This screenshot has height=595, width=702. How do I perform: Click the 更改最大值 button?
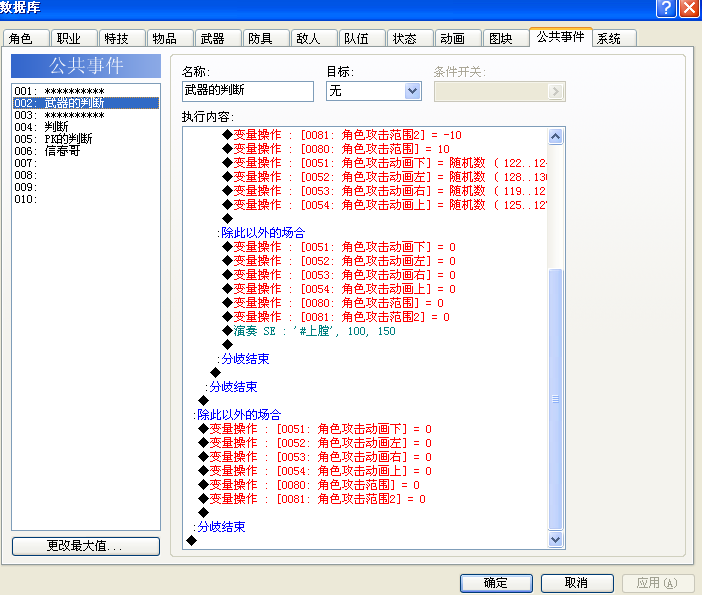(x=86, y=546)
